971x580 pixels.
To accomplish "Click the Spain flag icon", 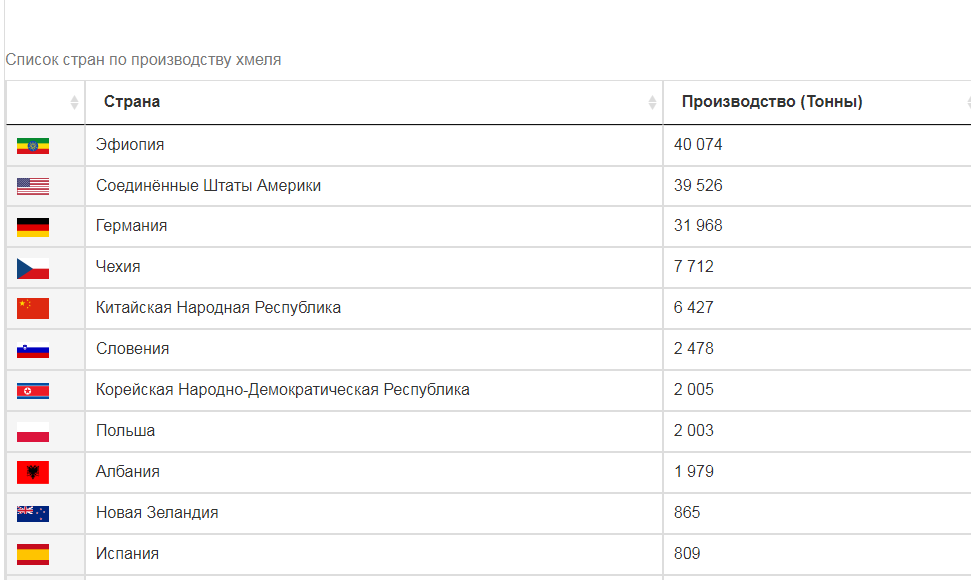I will click(33, 554).
